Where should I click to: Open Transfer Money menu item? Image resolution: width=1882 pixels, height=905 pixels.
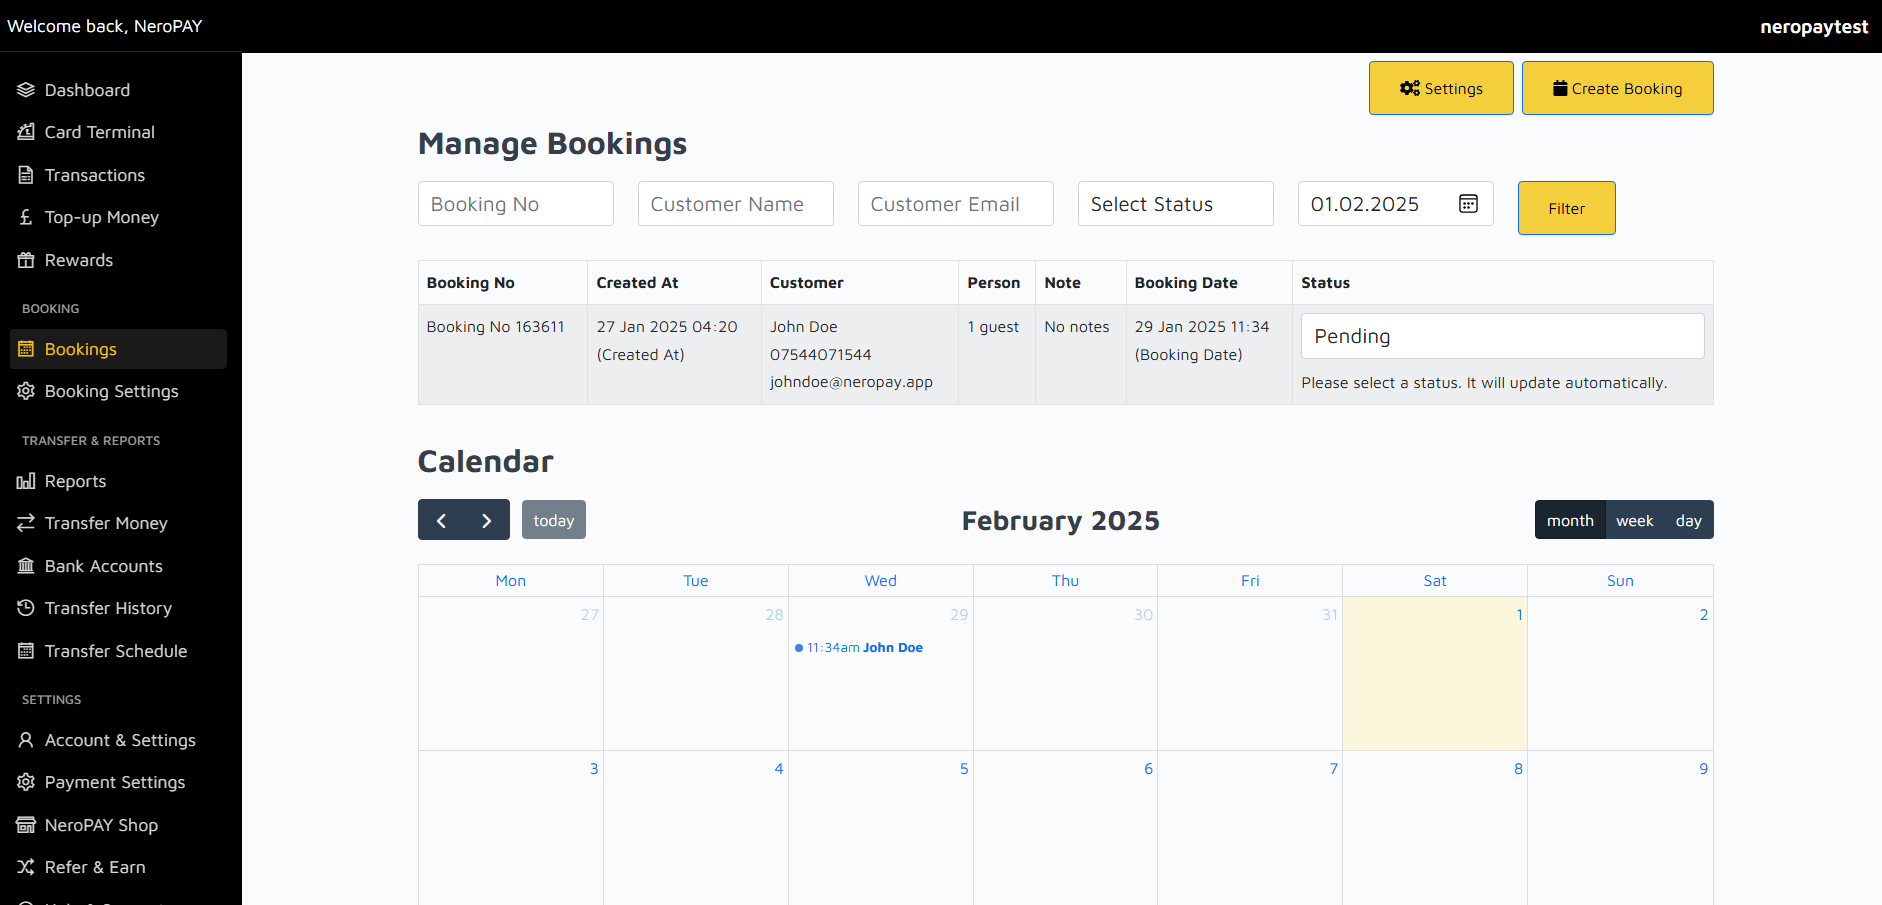click(106, 523)
